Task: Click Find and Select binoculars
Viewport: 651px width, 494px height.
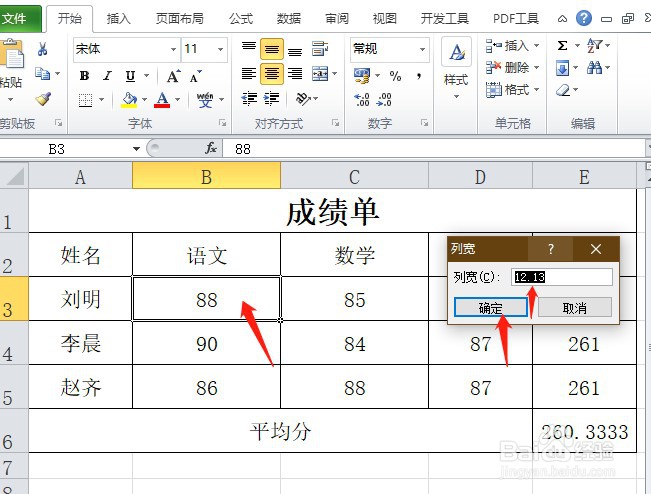Action: pos(595,68)
